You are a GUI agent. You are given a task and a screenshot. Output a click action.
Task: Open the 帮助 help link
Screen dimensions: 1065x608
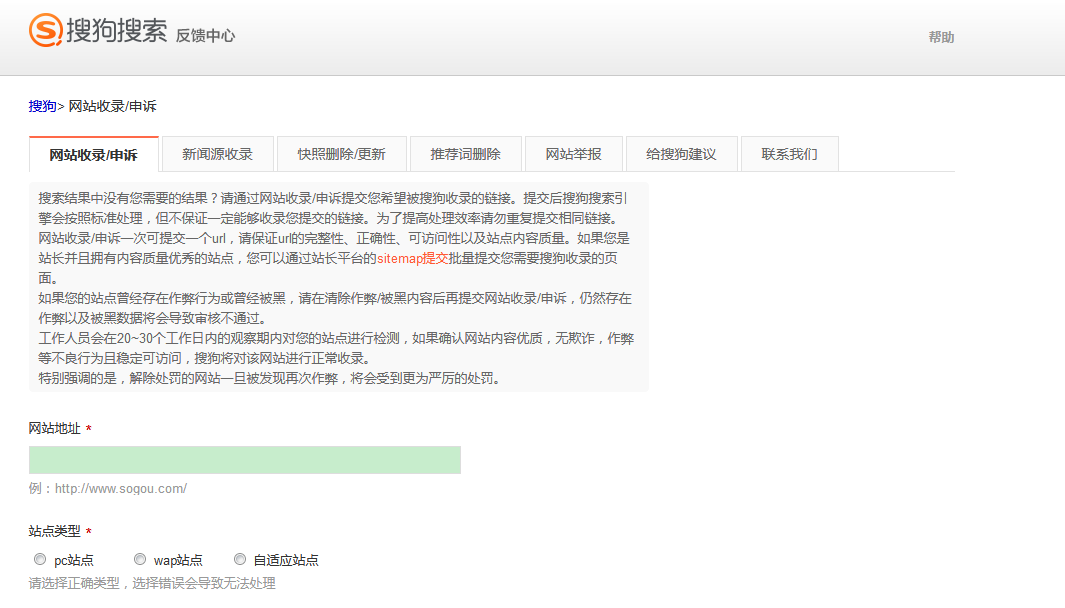pyautogui.click(x=941, y=37)
